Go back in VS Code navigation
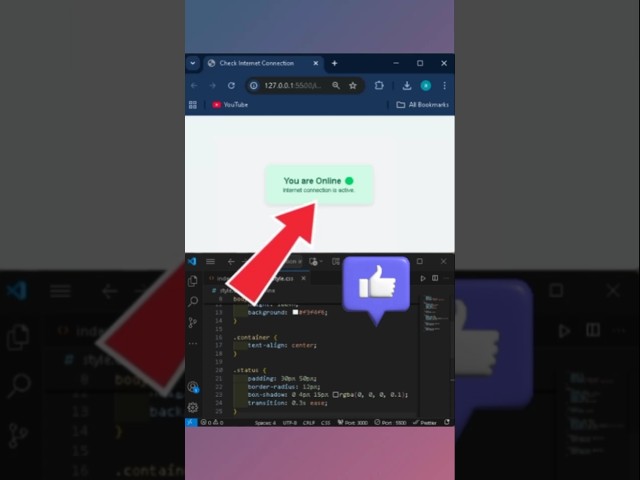This screenshot has width=640, height=480. point(231,261)
